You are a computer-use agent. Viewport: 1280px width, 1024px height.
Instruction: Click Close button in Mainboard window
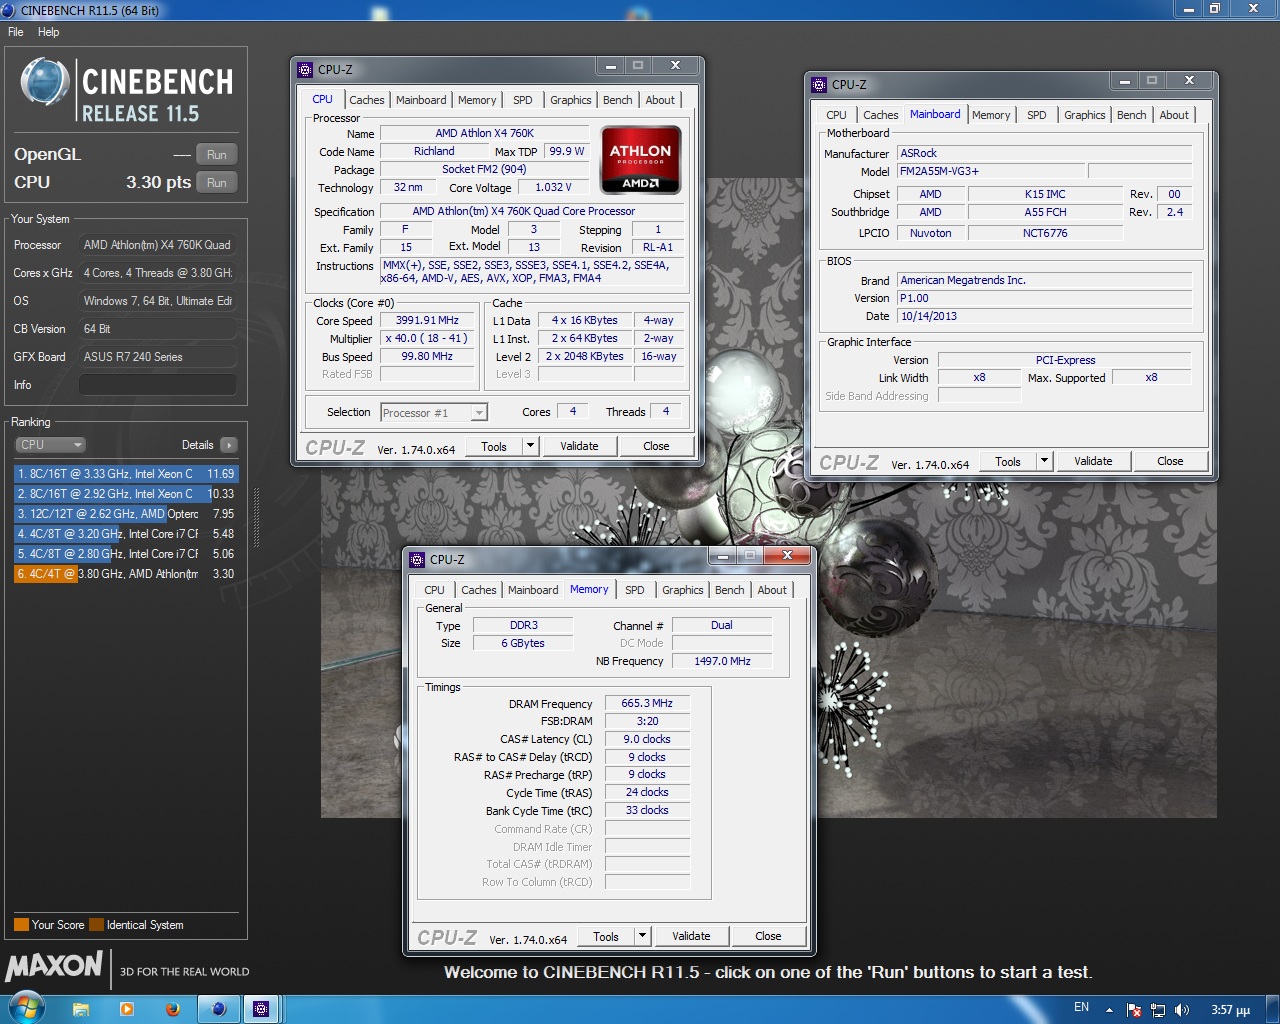point(1170,462)
